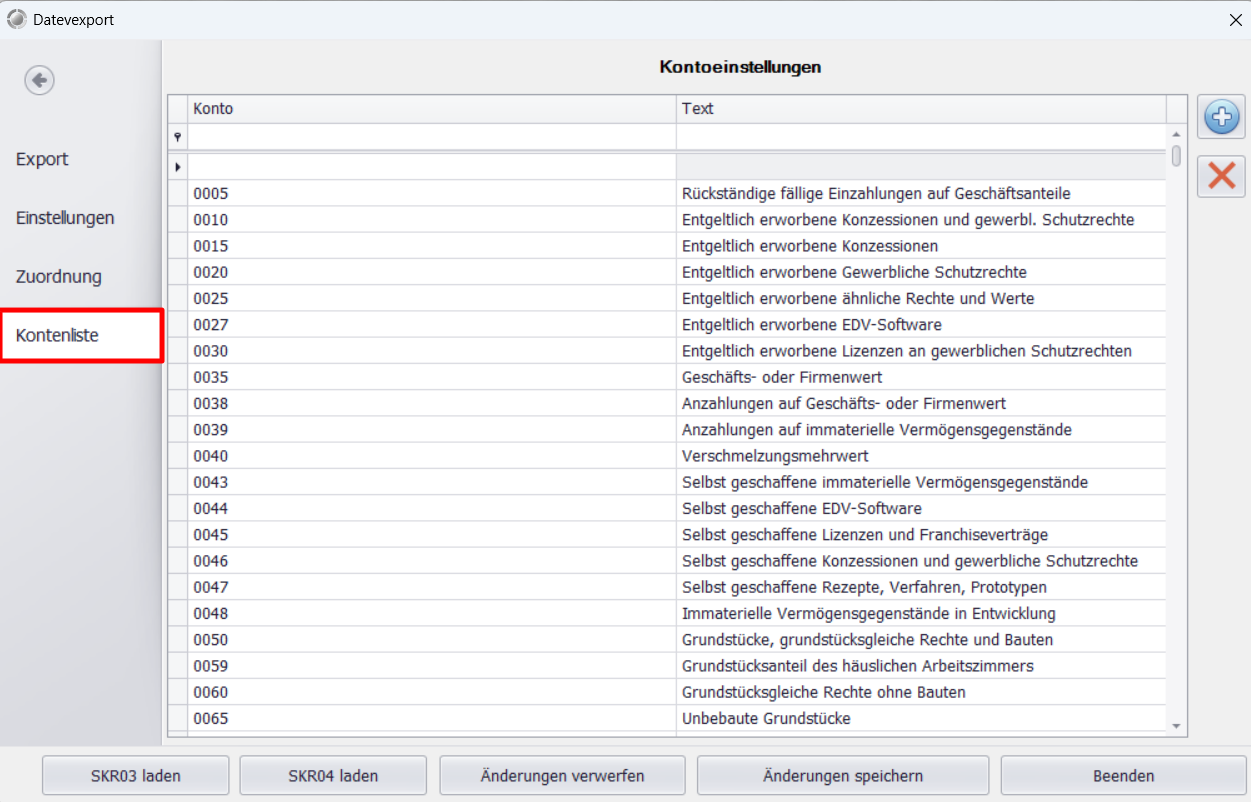
Task: Select account 0038 cell
Action: pos(432,403)
